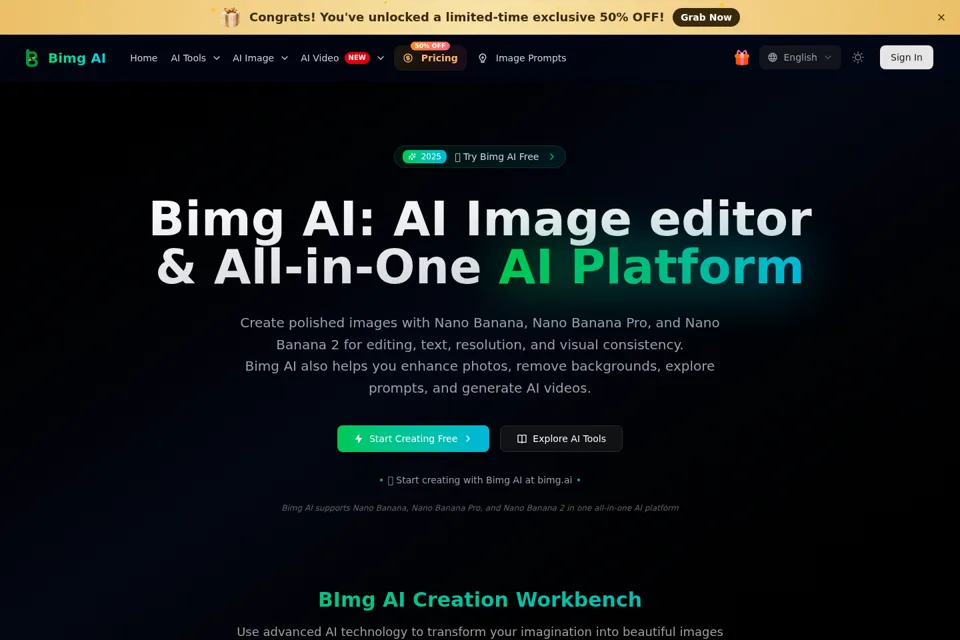Click the arrow after Try Bimg AI Free

point(552,157)
